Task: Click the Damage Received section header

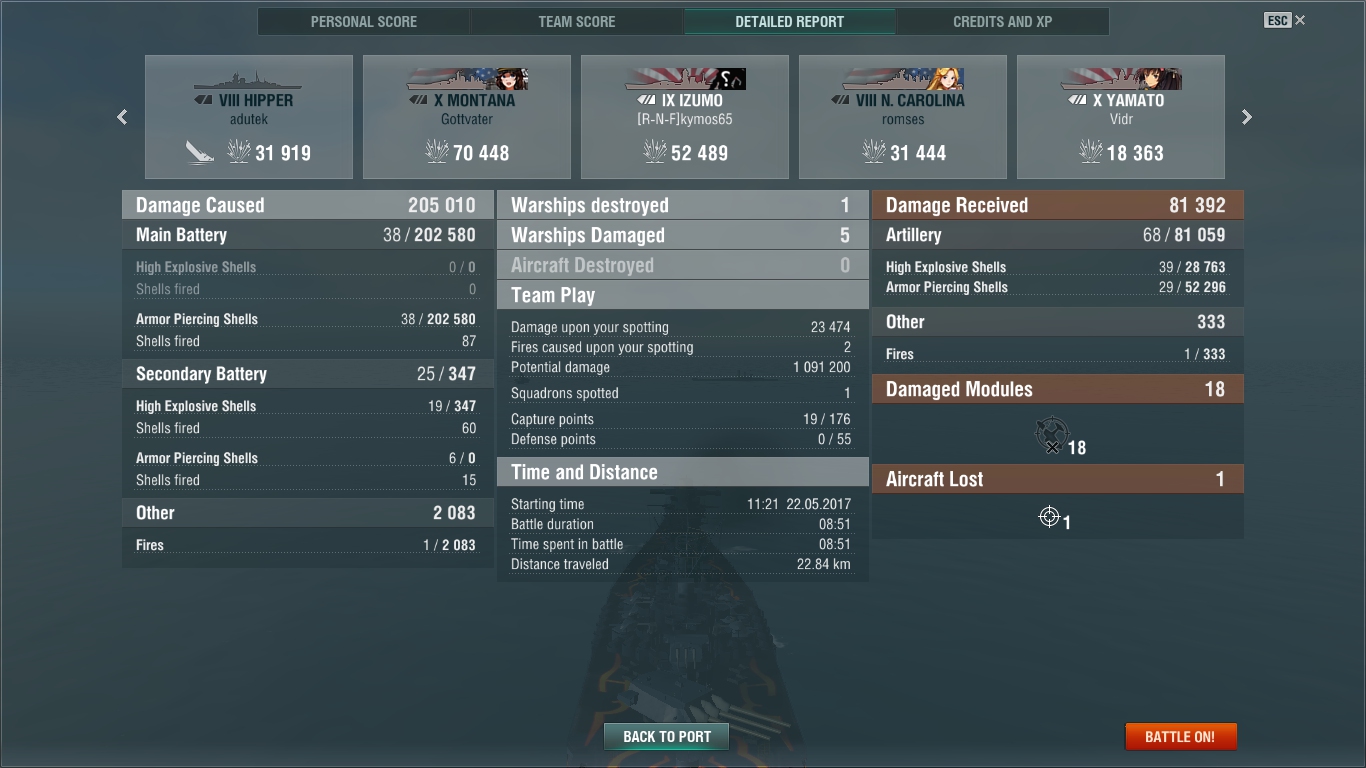Action: click(x=1058, y=205)
